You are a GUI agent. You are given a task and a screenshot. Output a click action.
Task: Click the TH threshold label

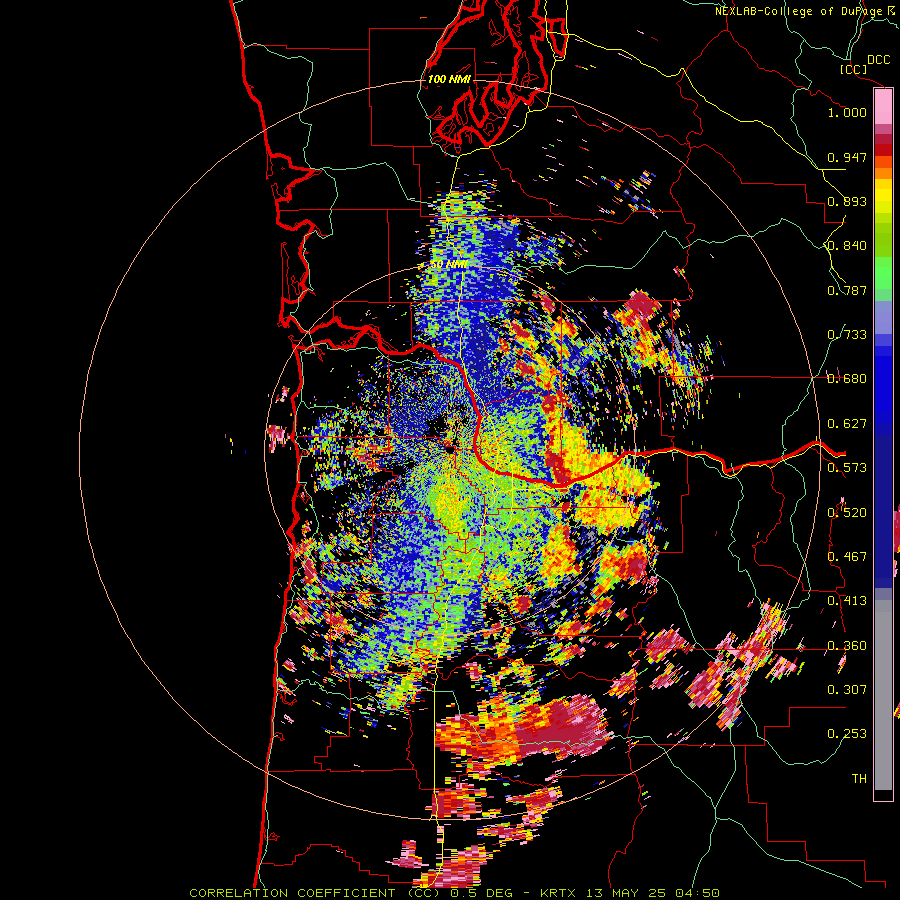click(859, 779)
